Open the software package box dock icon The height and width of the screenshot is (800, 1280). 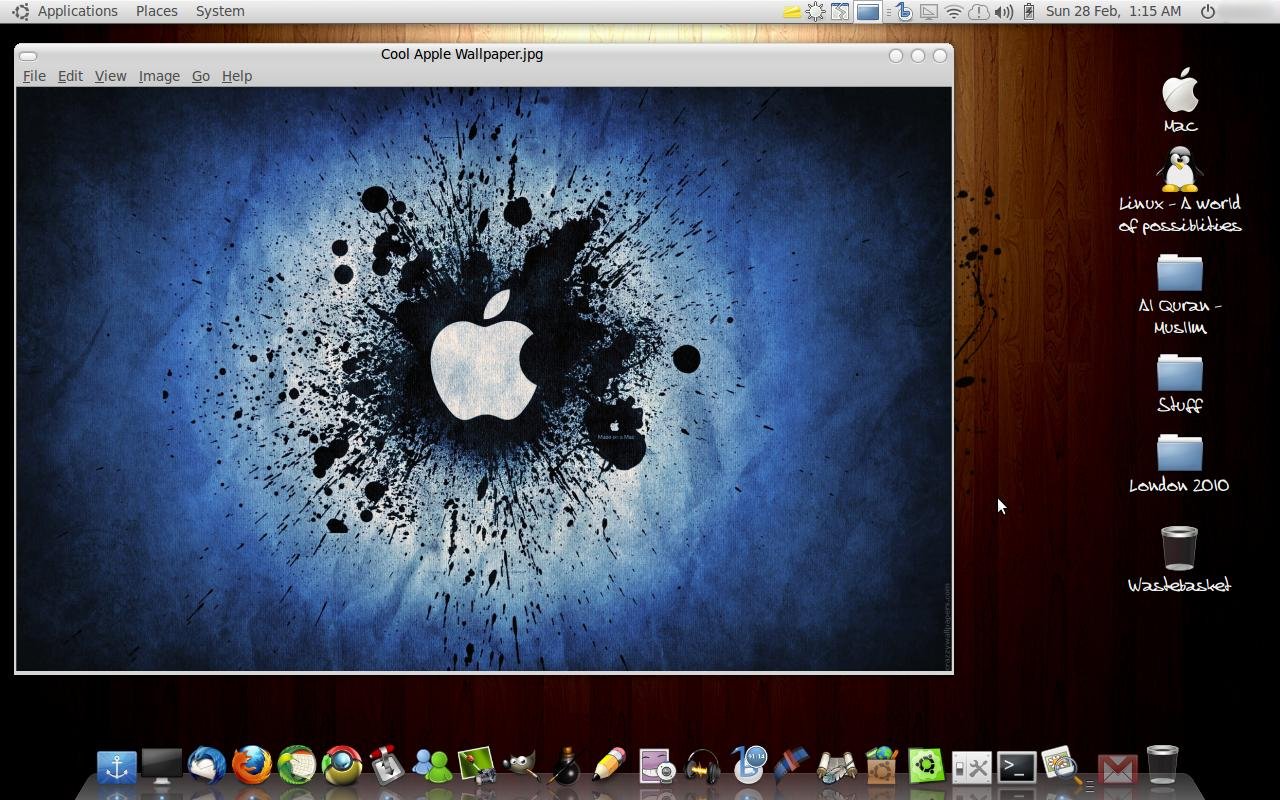[x=882, y=766]
